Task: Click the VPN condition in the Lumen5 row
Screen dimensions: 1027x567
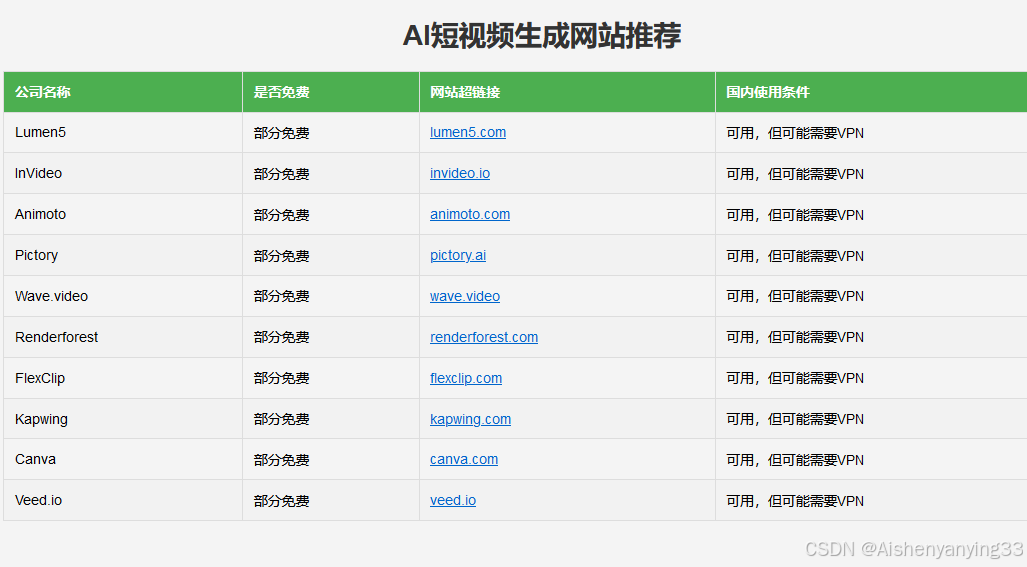Action: (x=795, y=133)
